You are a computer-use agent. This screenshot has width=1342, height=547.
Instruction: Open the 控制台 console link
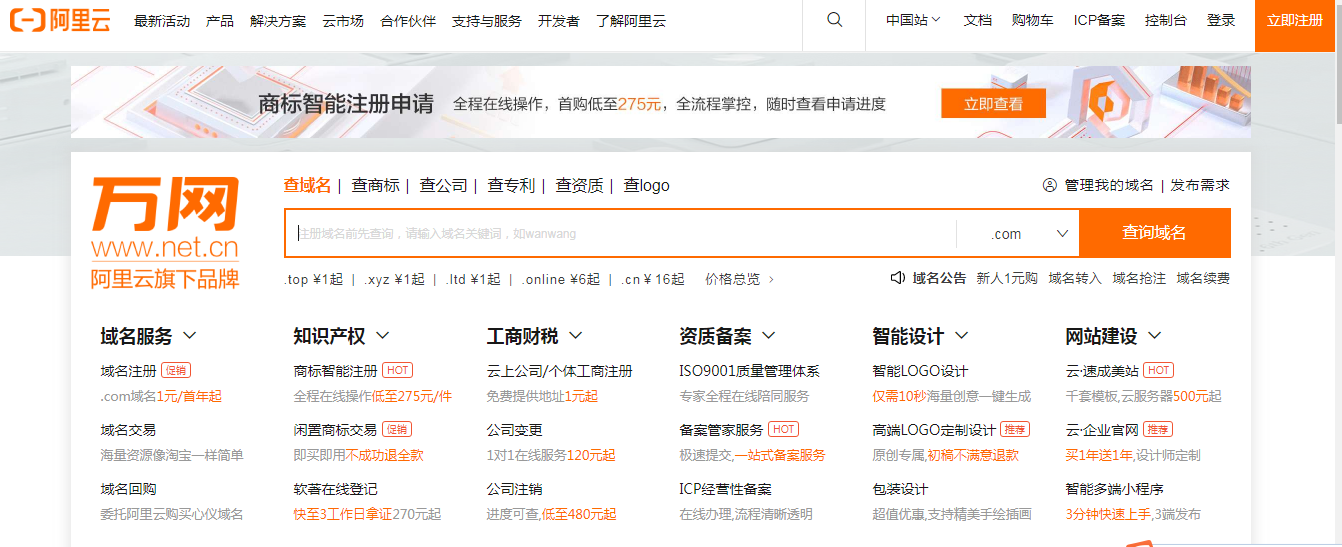(1166, 20)
